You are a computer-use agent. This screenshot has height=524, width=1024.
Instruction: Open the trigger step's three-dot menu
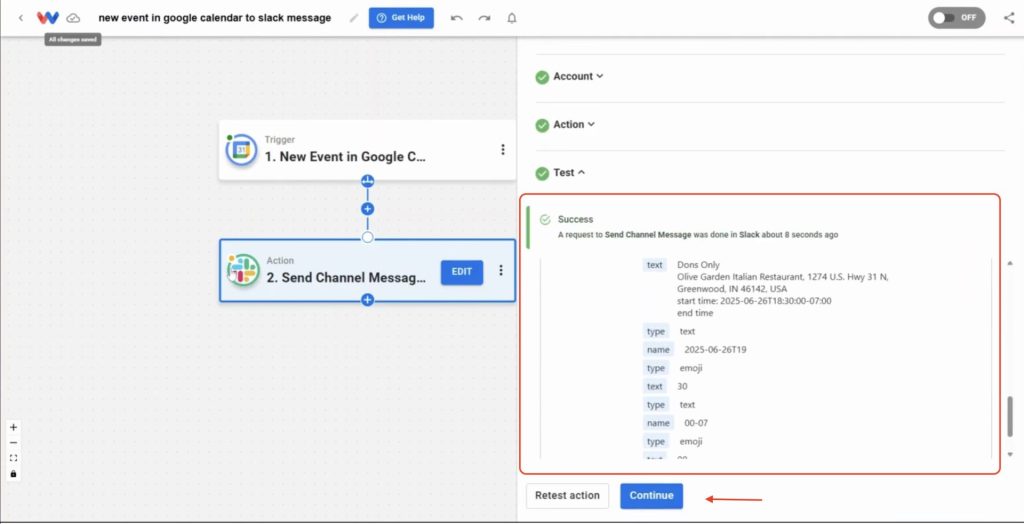pos(503,150)
